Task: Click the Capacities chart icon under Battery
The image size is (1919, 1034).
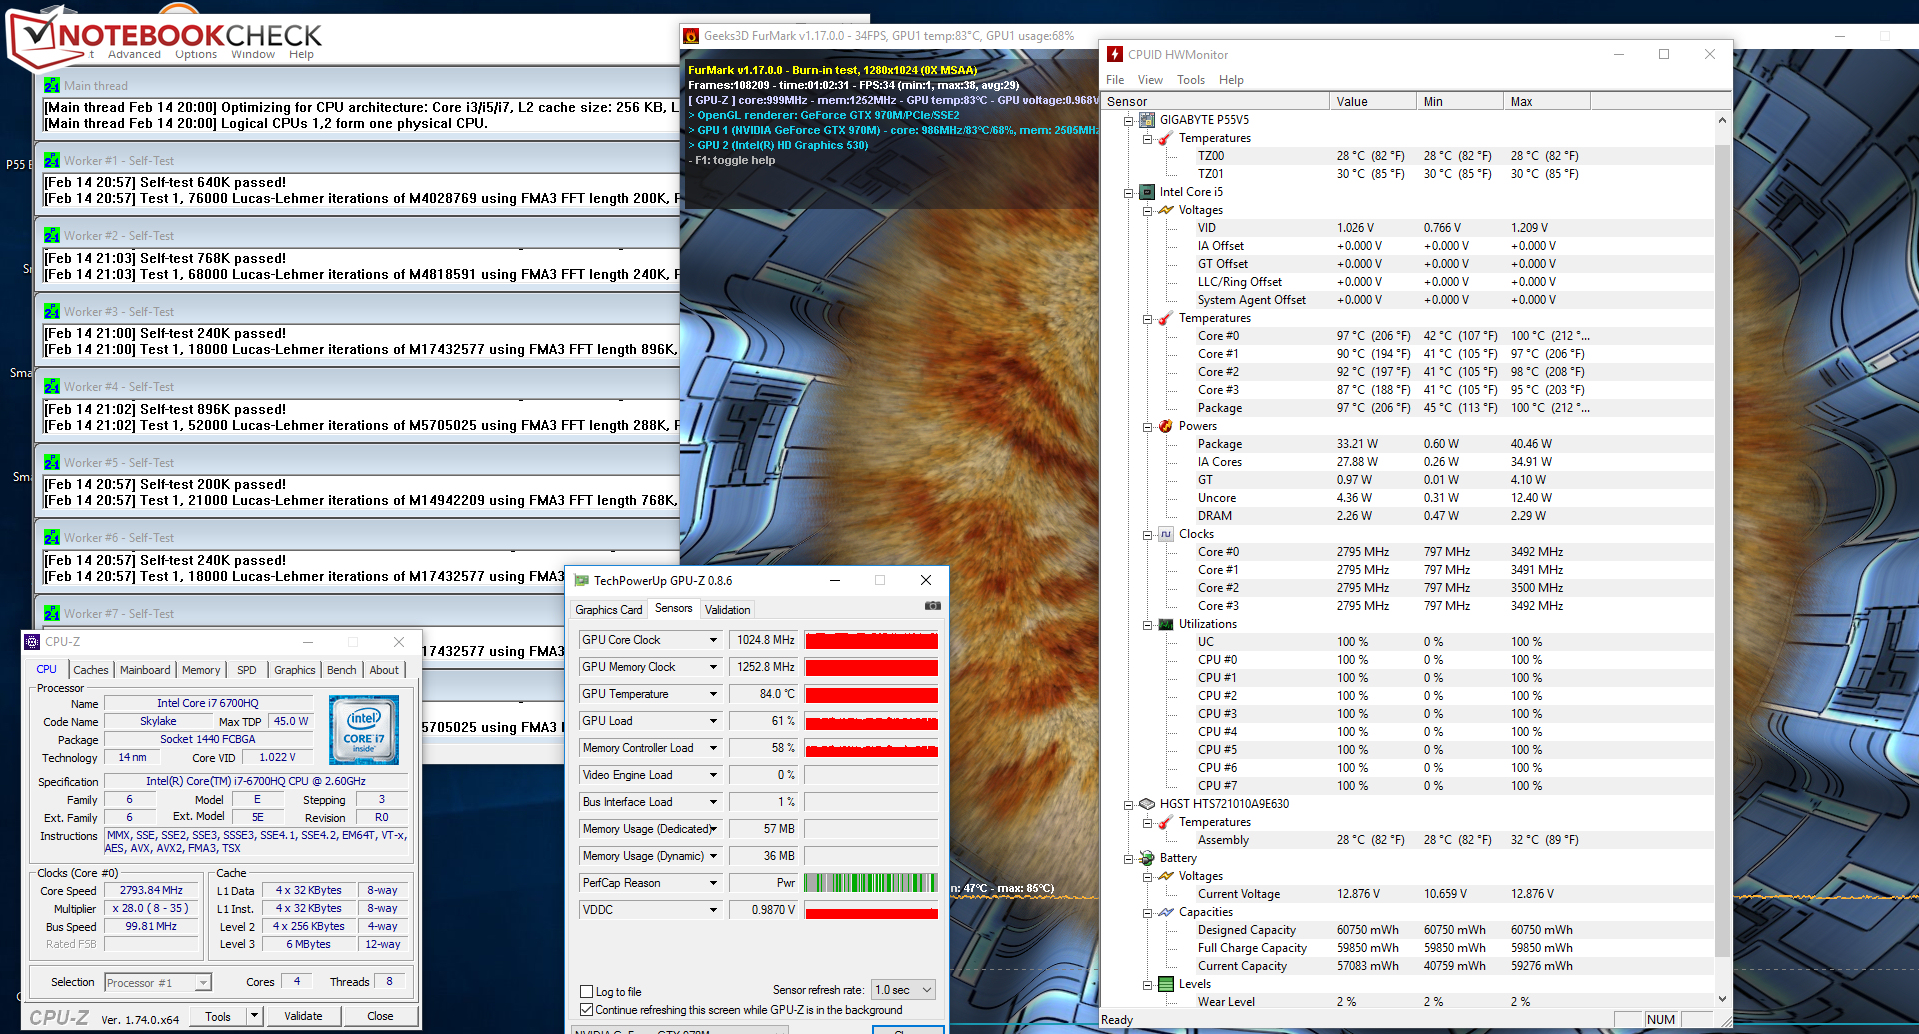Action: tap(1166, 912)
